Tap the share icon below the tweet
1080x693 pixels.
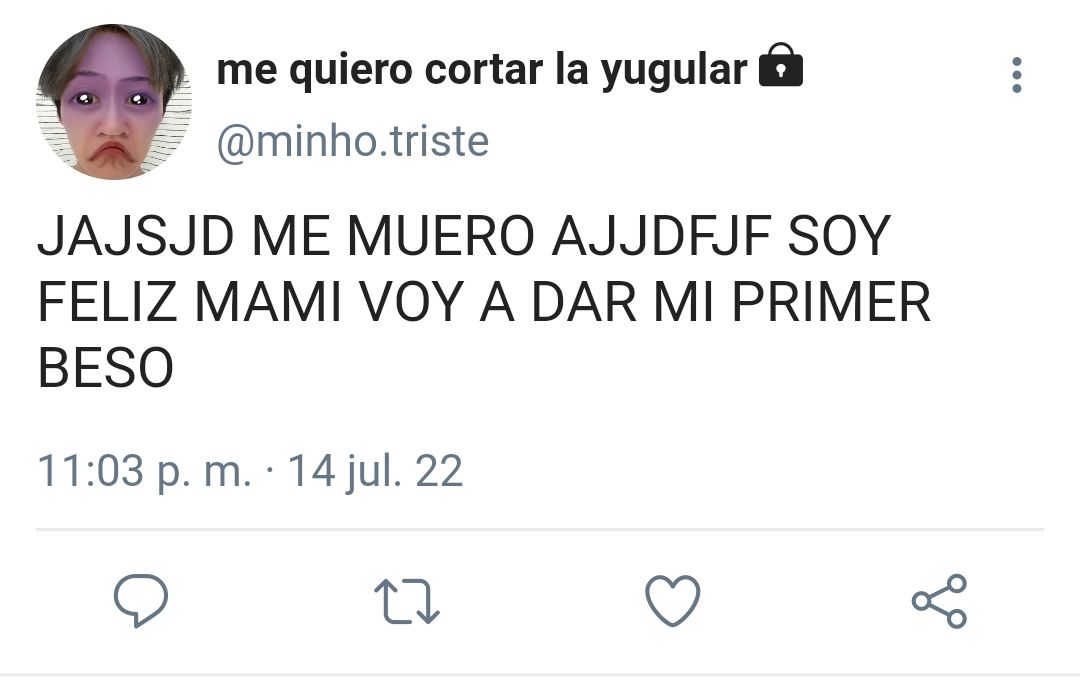[939, 601]
